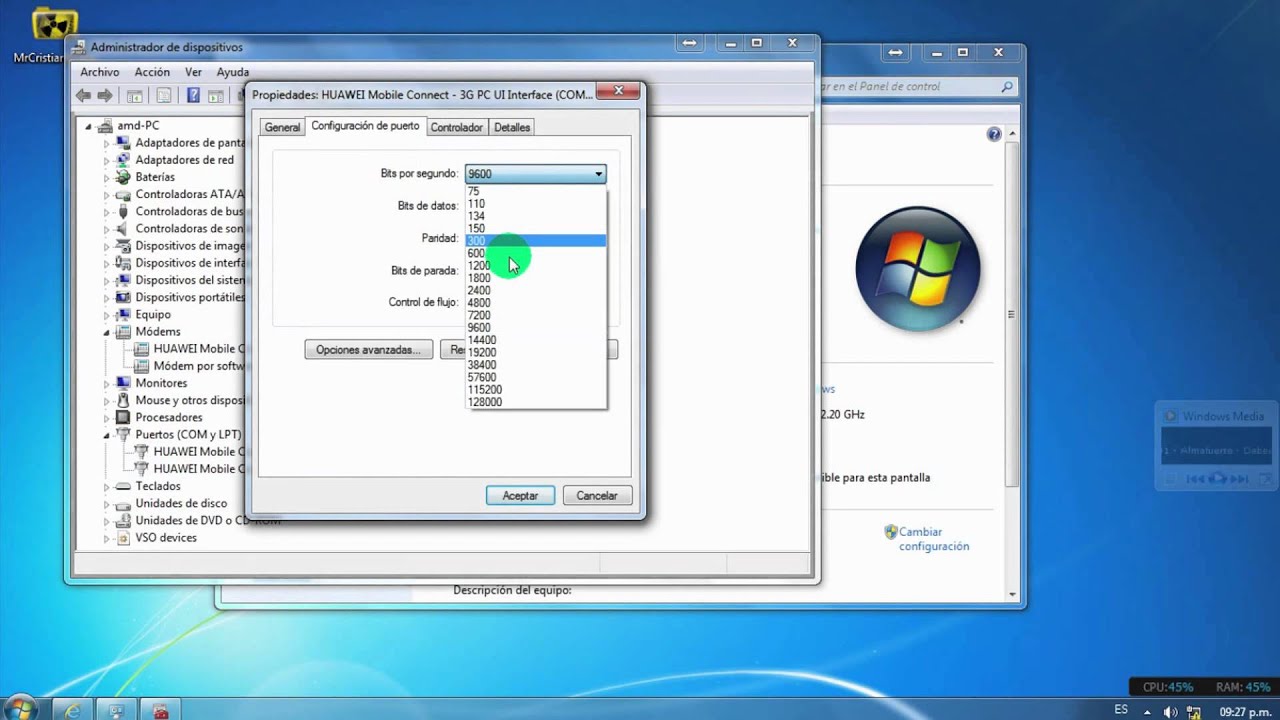Collapse the amd-PC root node
Viewport: 1280px width, 720px height.
[x=88, y=126]
